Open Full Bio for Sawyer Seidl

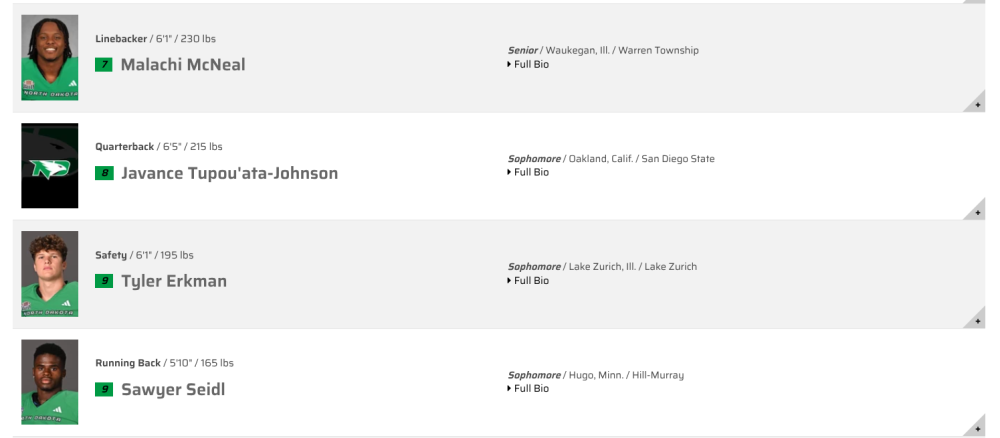[x=528, y=388]
